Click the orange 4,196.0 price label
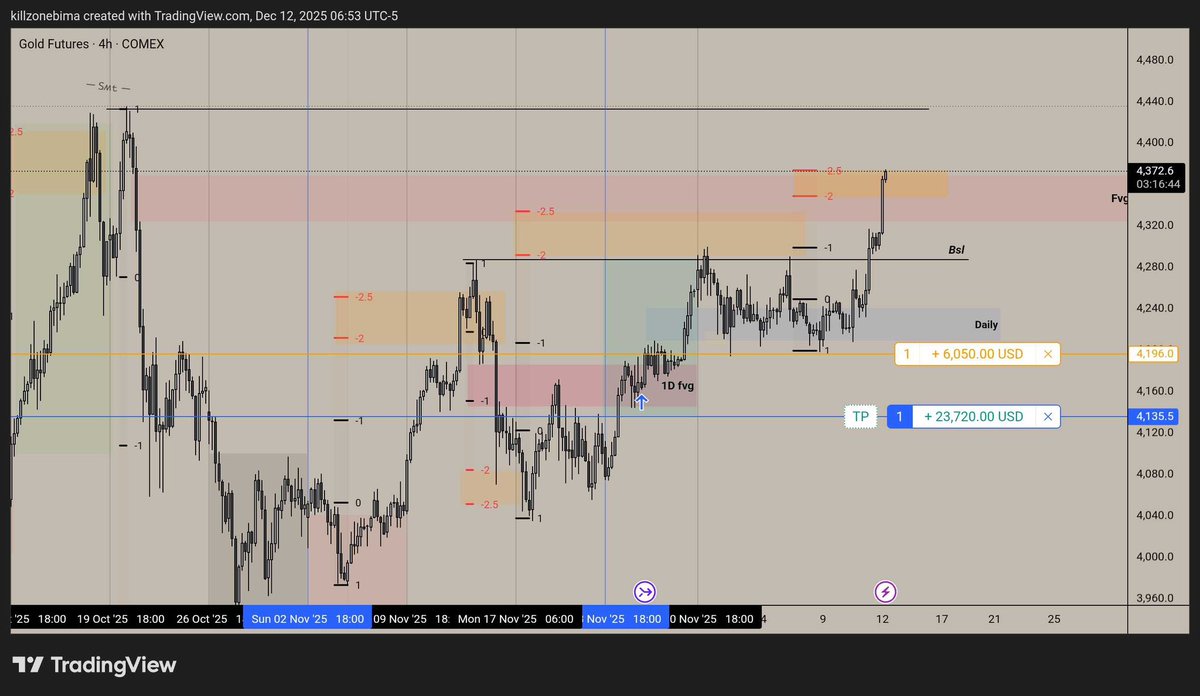Image resolution: width=1200 pixels, height=696 pixels. point(1155,354)
